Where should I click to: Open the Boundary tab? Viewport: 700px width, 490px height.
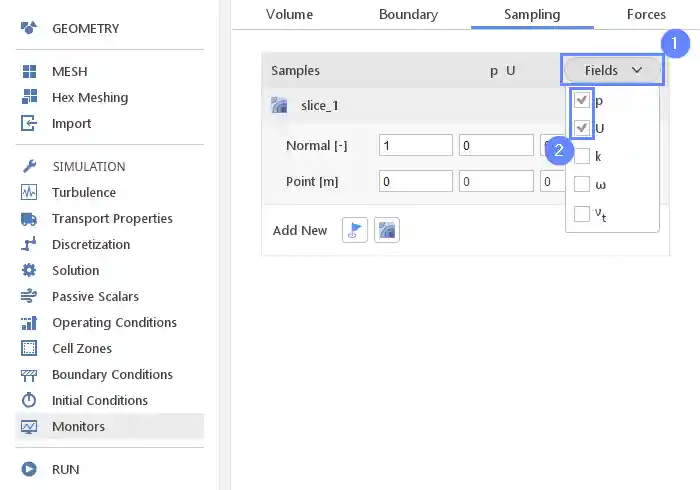(x=408, y=14)
